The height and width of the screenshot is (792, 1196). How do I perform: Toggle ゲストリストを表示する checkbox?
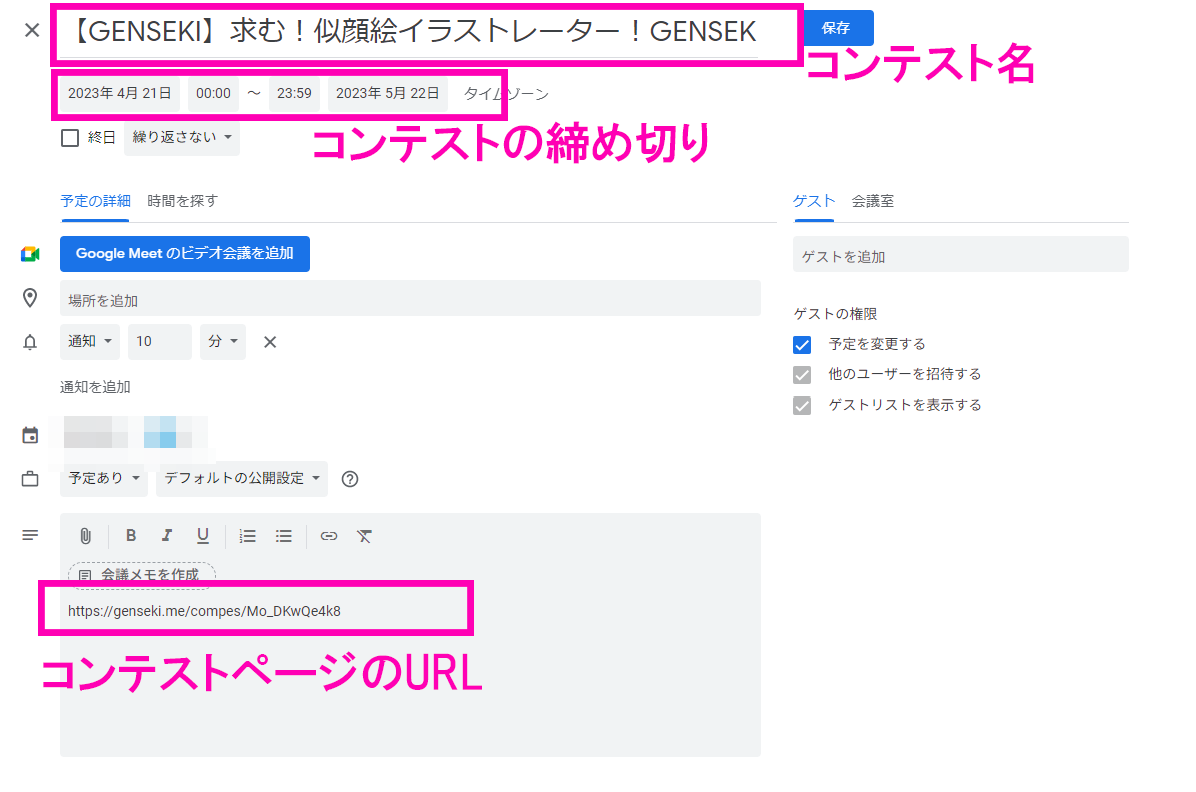[802, 405]
